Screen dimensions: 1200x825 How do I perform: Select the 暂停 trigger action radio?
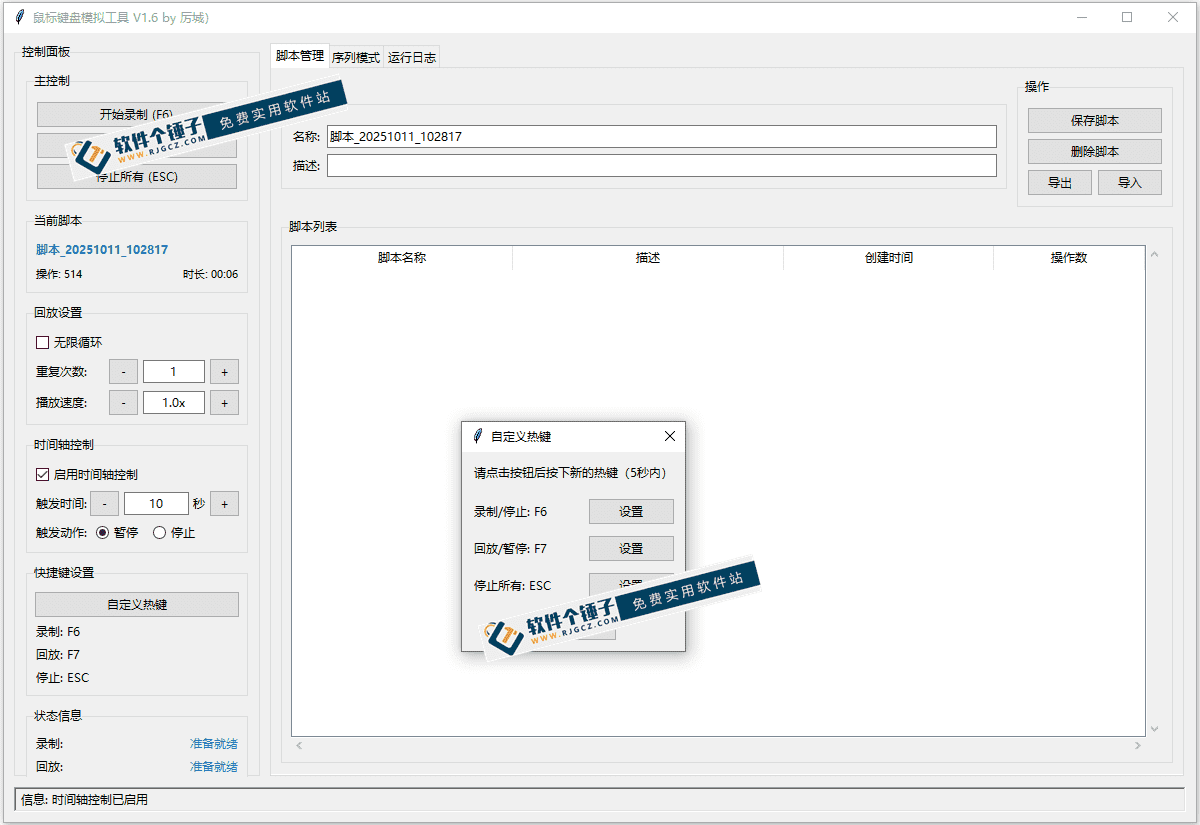tap(102, 533)
